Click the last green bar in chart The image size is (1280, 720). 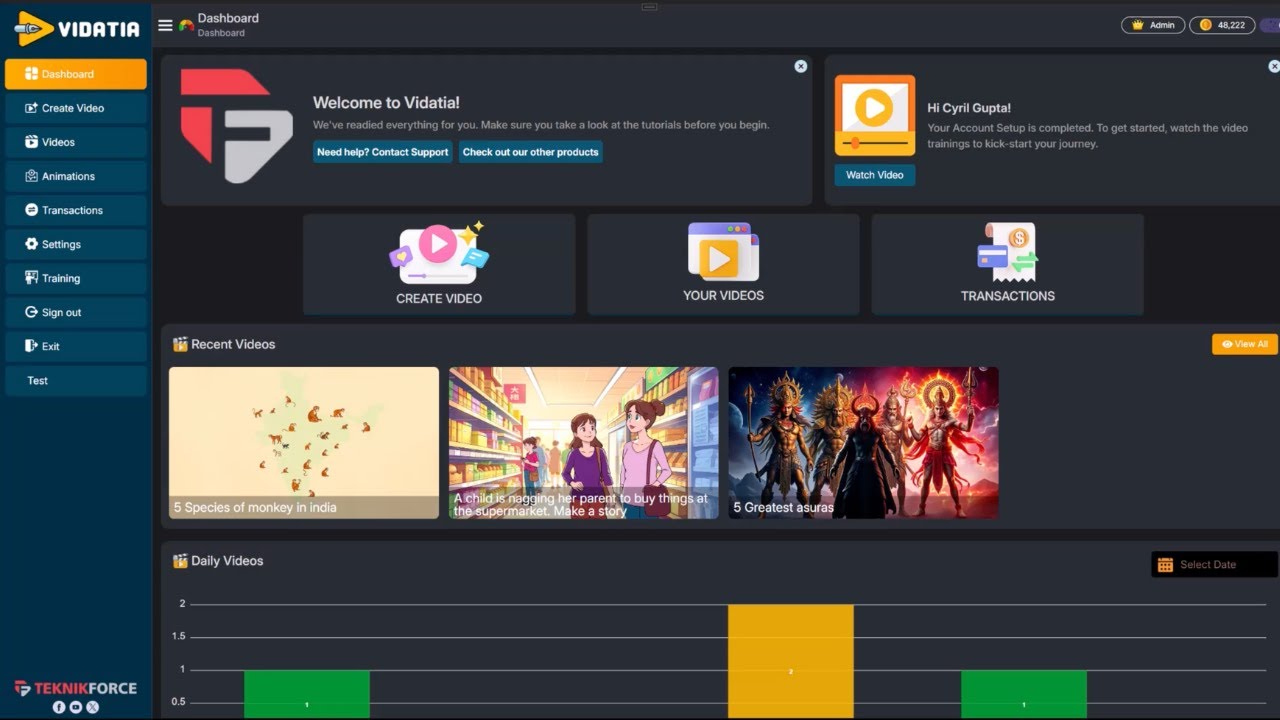point(1024,694)
